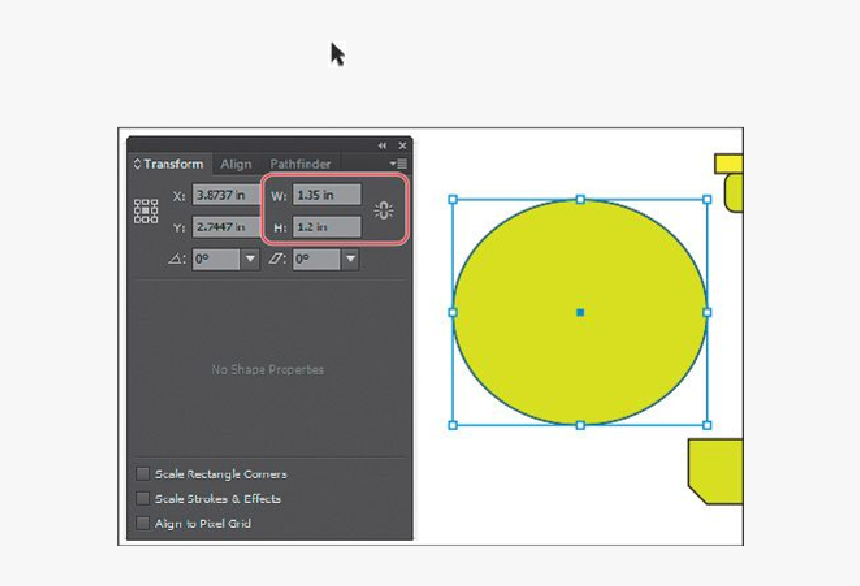The image size is (860, 586).
Task: Collapse the panel with the double-arrow icon
Action: (382, 145)
